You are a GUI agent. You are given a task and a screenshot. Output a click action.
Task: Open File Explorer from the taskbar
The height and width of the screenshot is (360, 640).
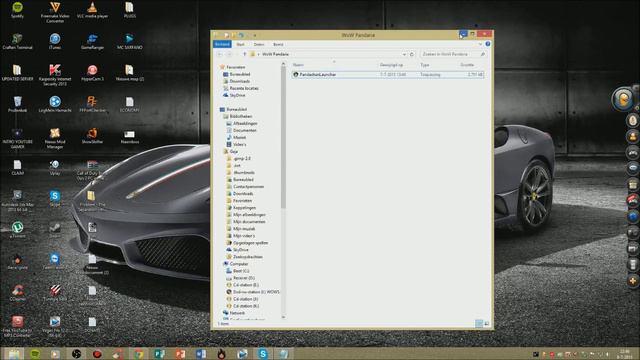[x=14, y=354]
